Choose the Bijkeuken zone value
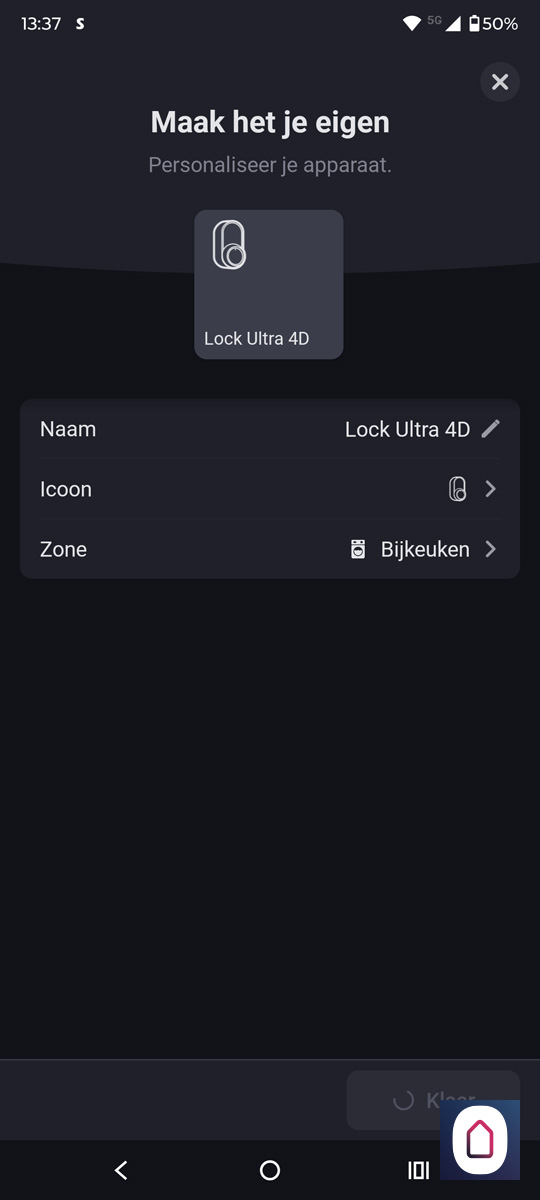 coord(425,549)
